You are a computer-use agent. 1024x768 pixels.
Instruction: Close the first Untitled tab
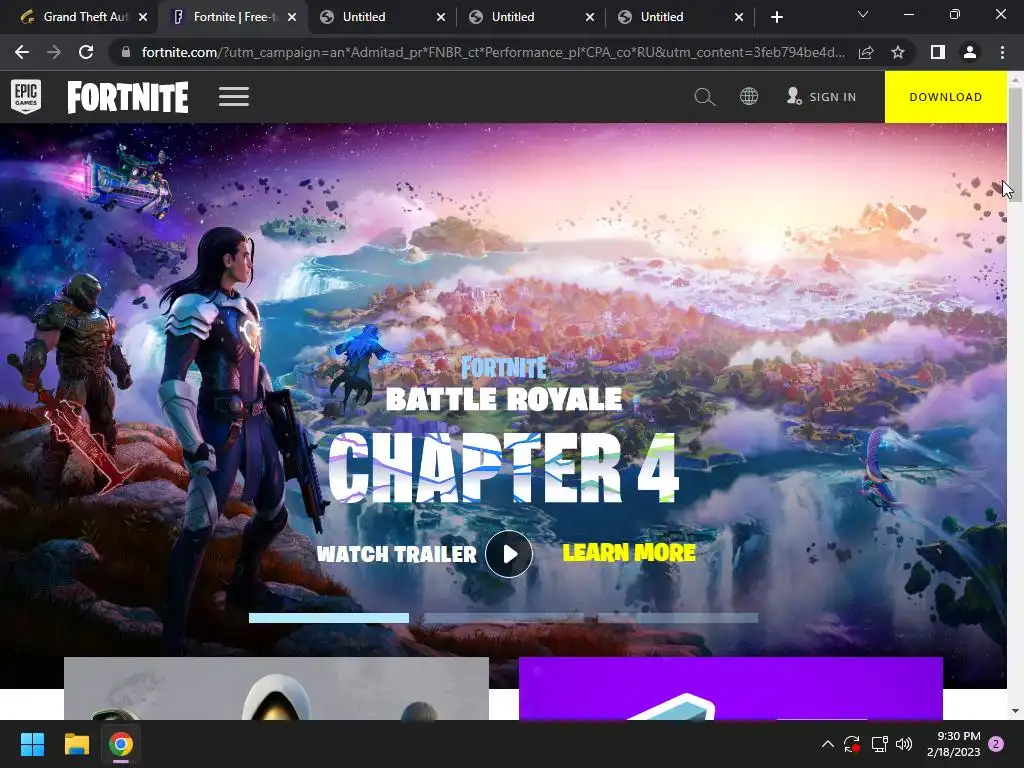[441, 17]
